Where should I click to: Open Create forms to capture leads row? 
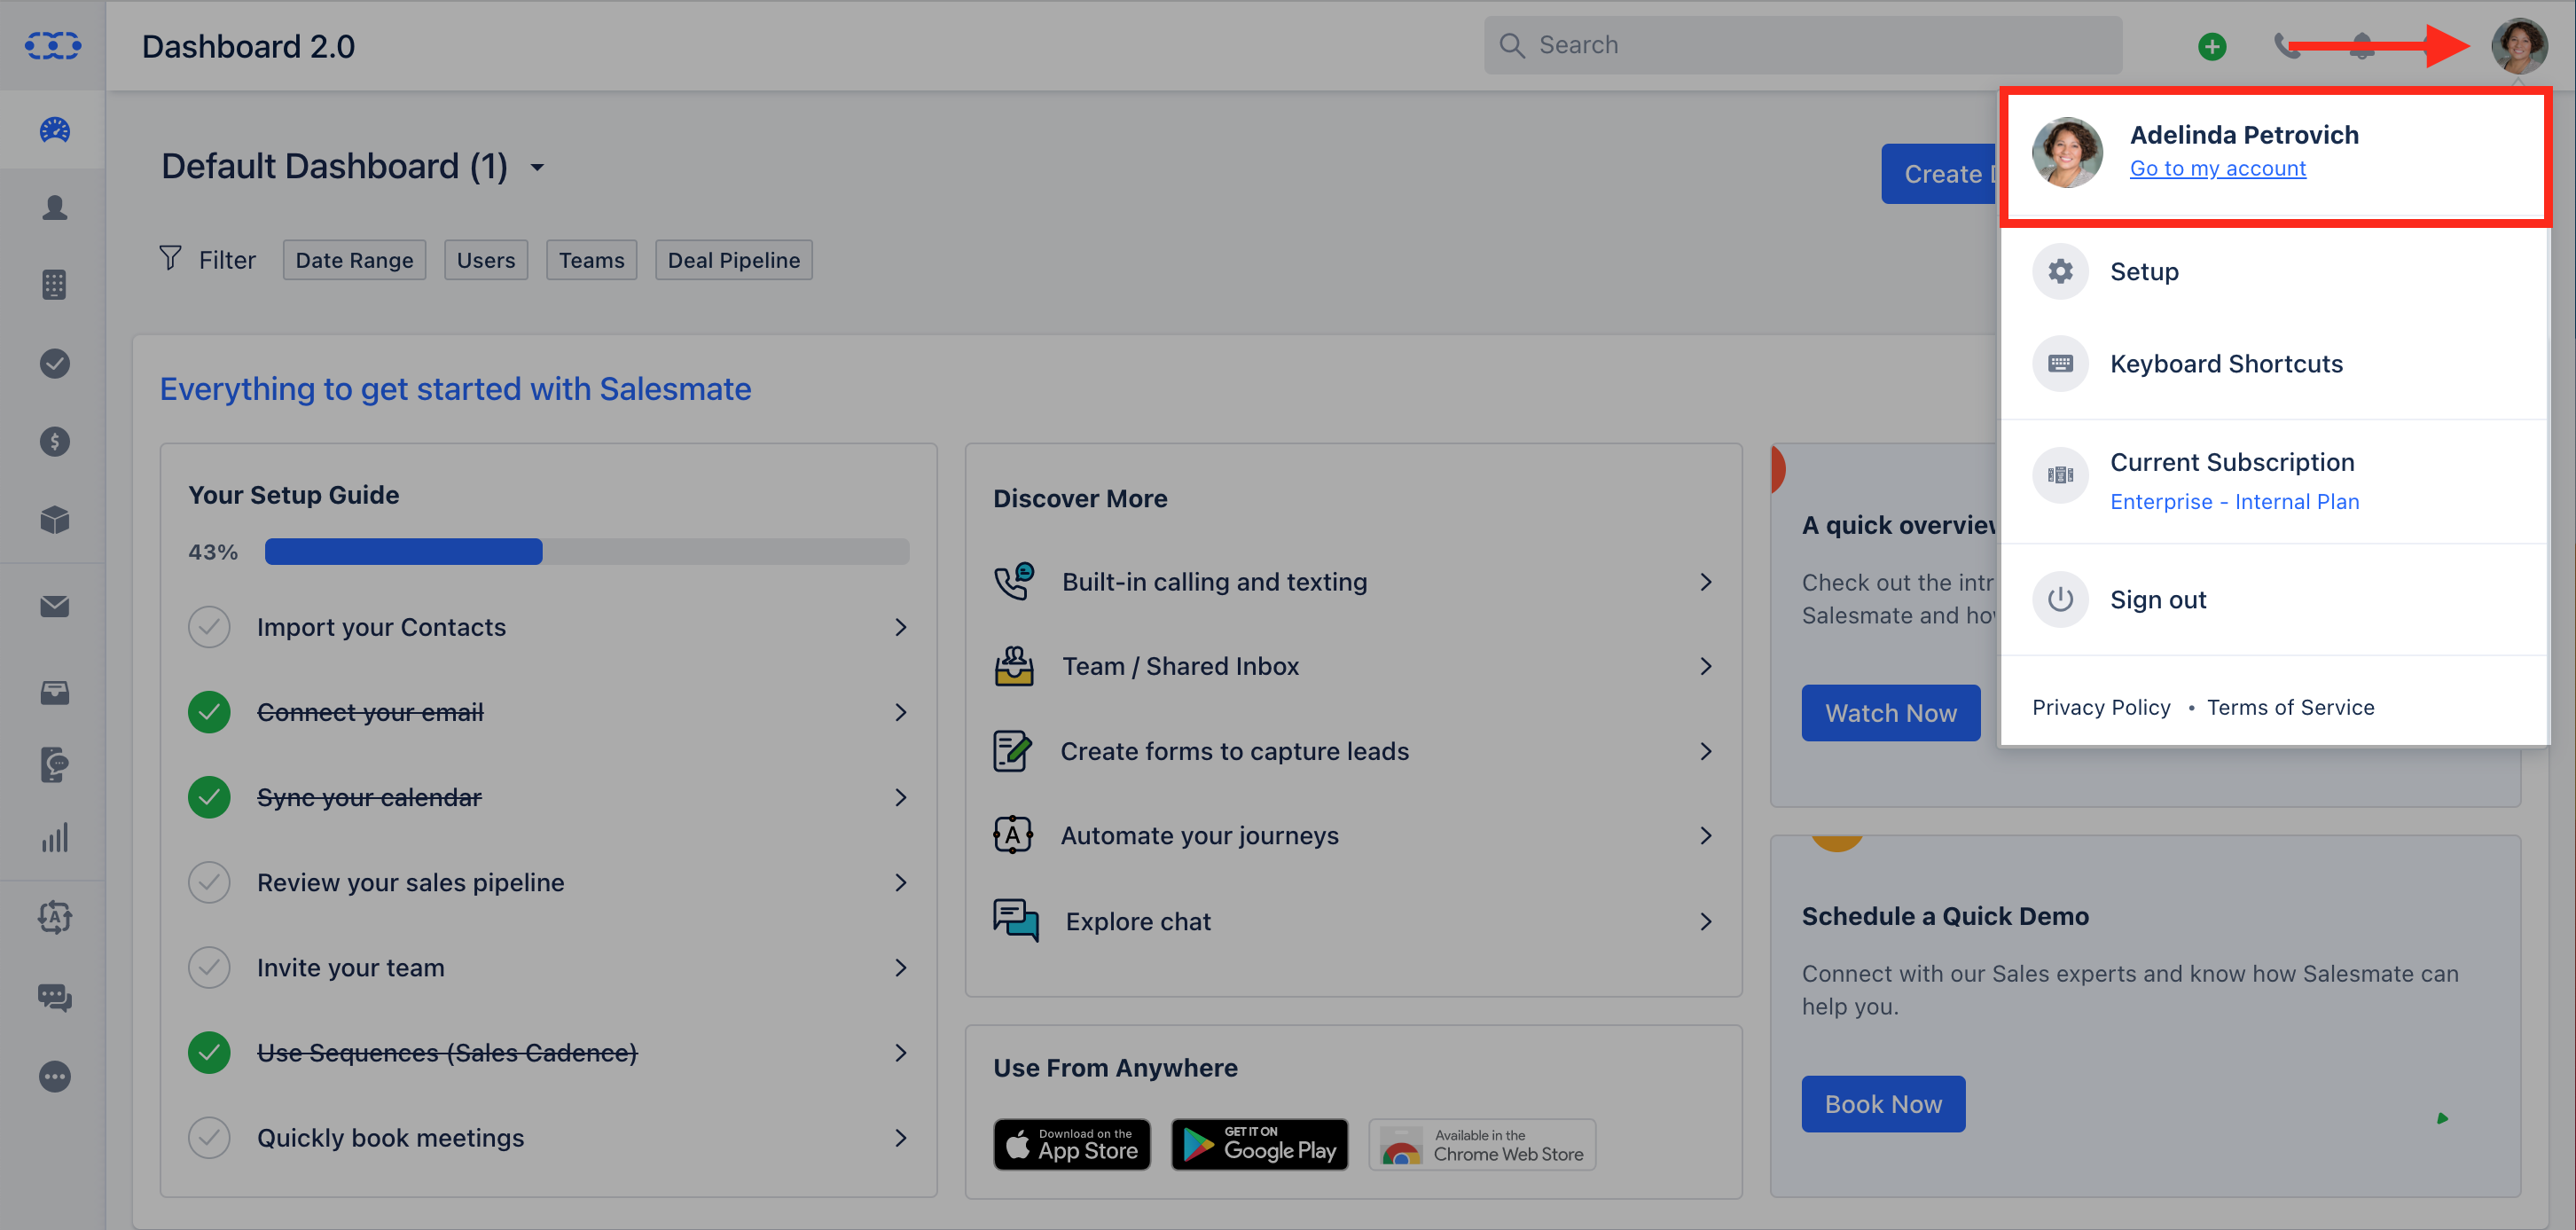pyautogui.click(x=1353, y=751)
